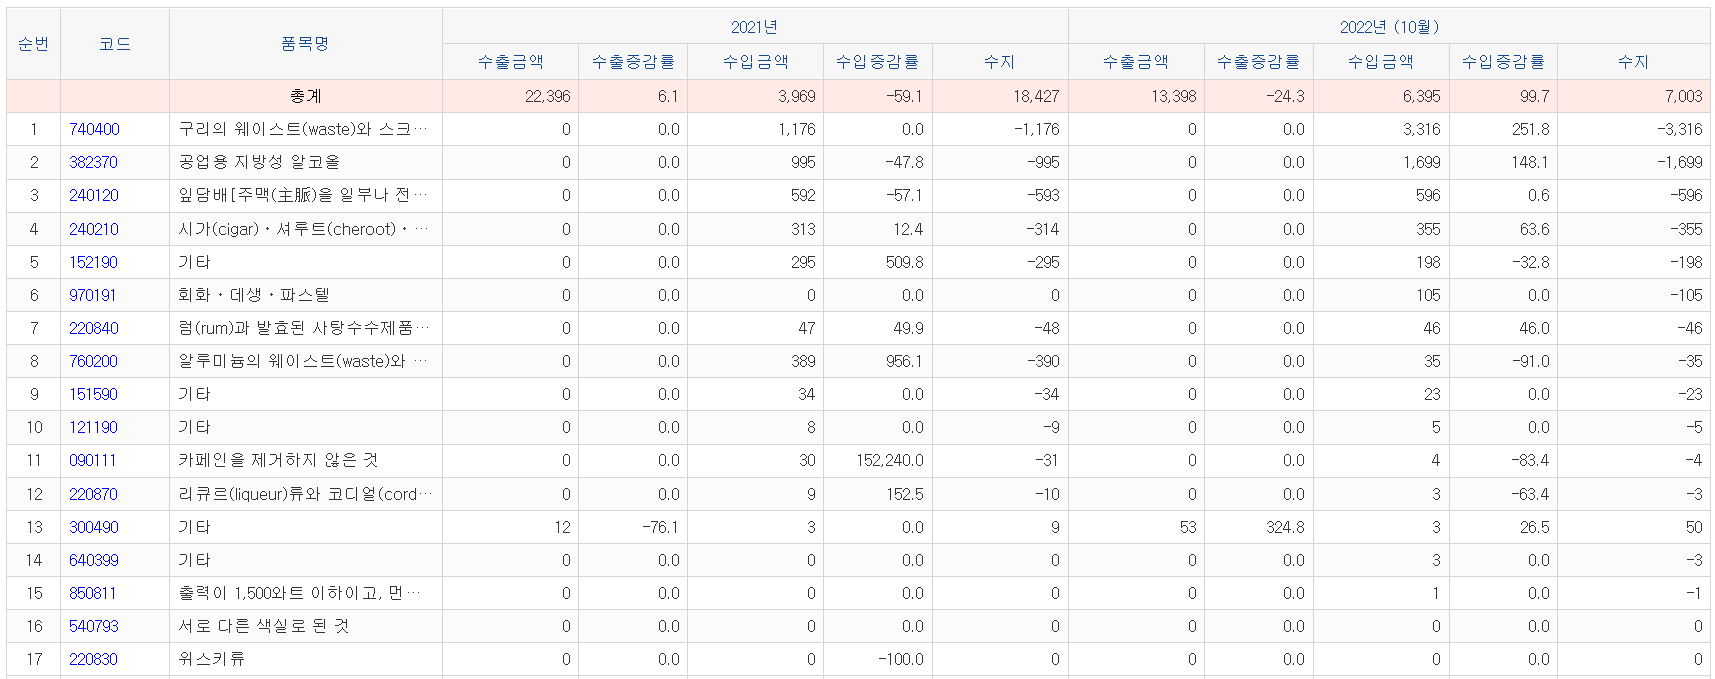Viewport: 1715px width, 679px height.
Task: Select the 2021년 group header
Action: [754, 27]
